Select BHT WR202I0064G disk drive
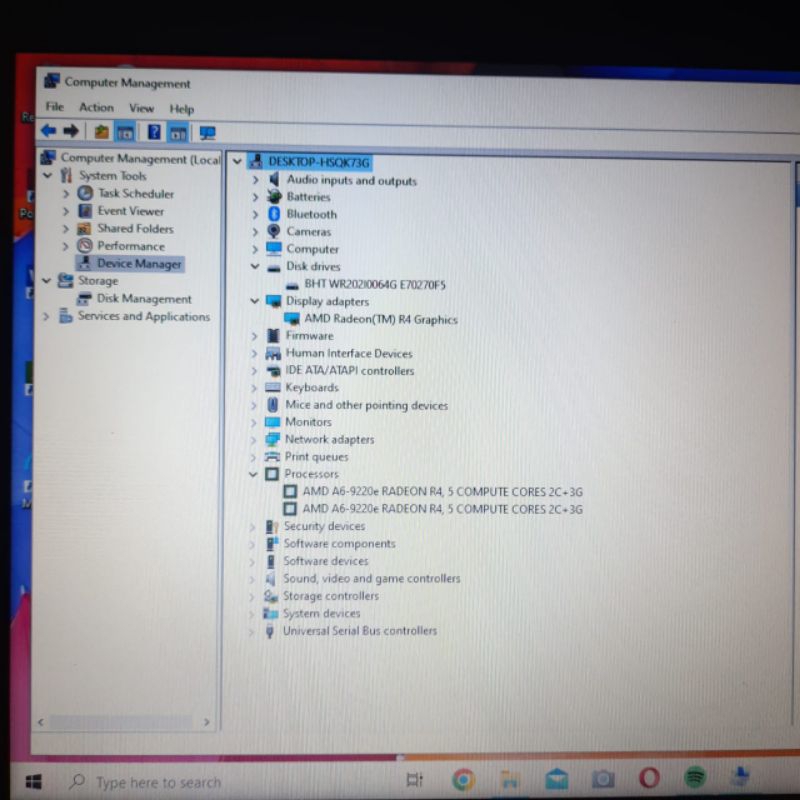Viewport: 800px width, 800px height. coord(374,284)
